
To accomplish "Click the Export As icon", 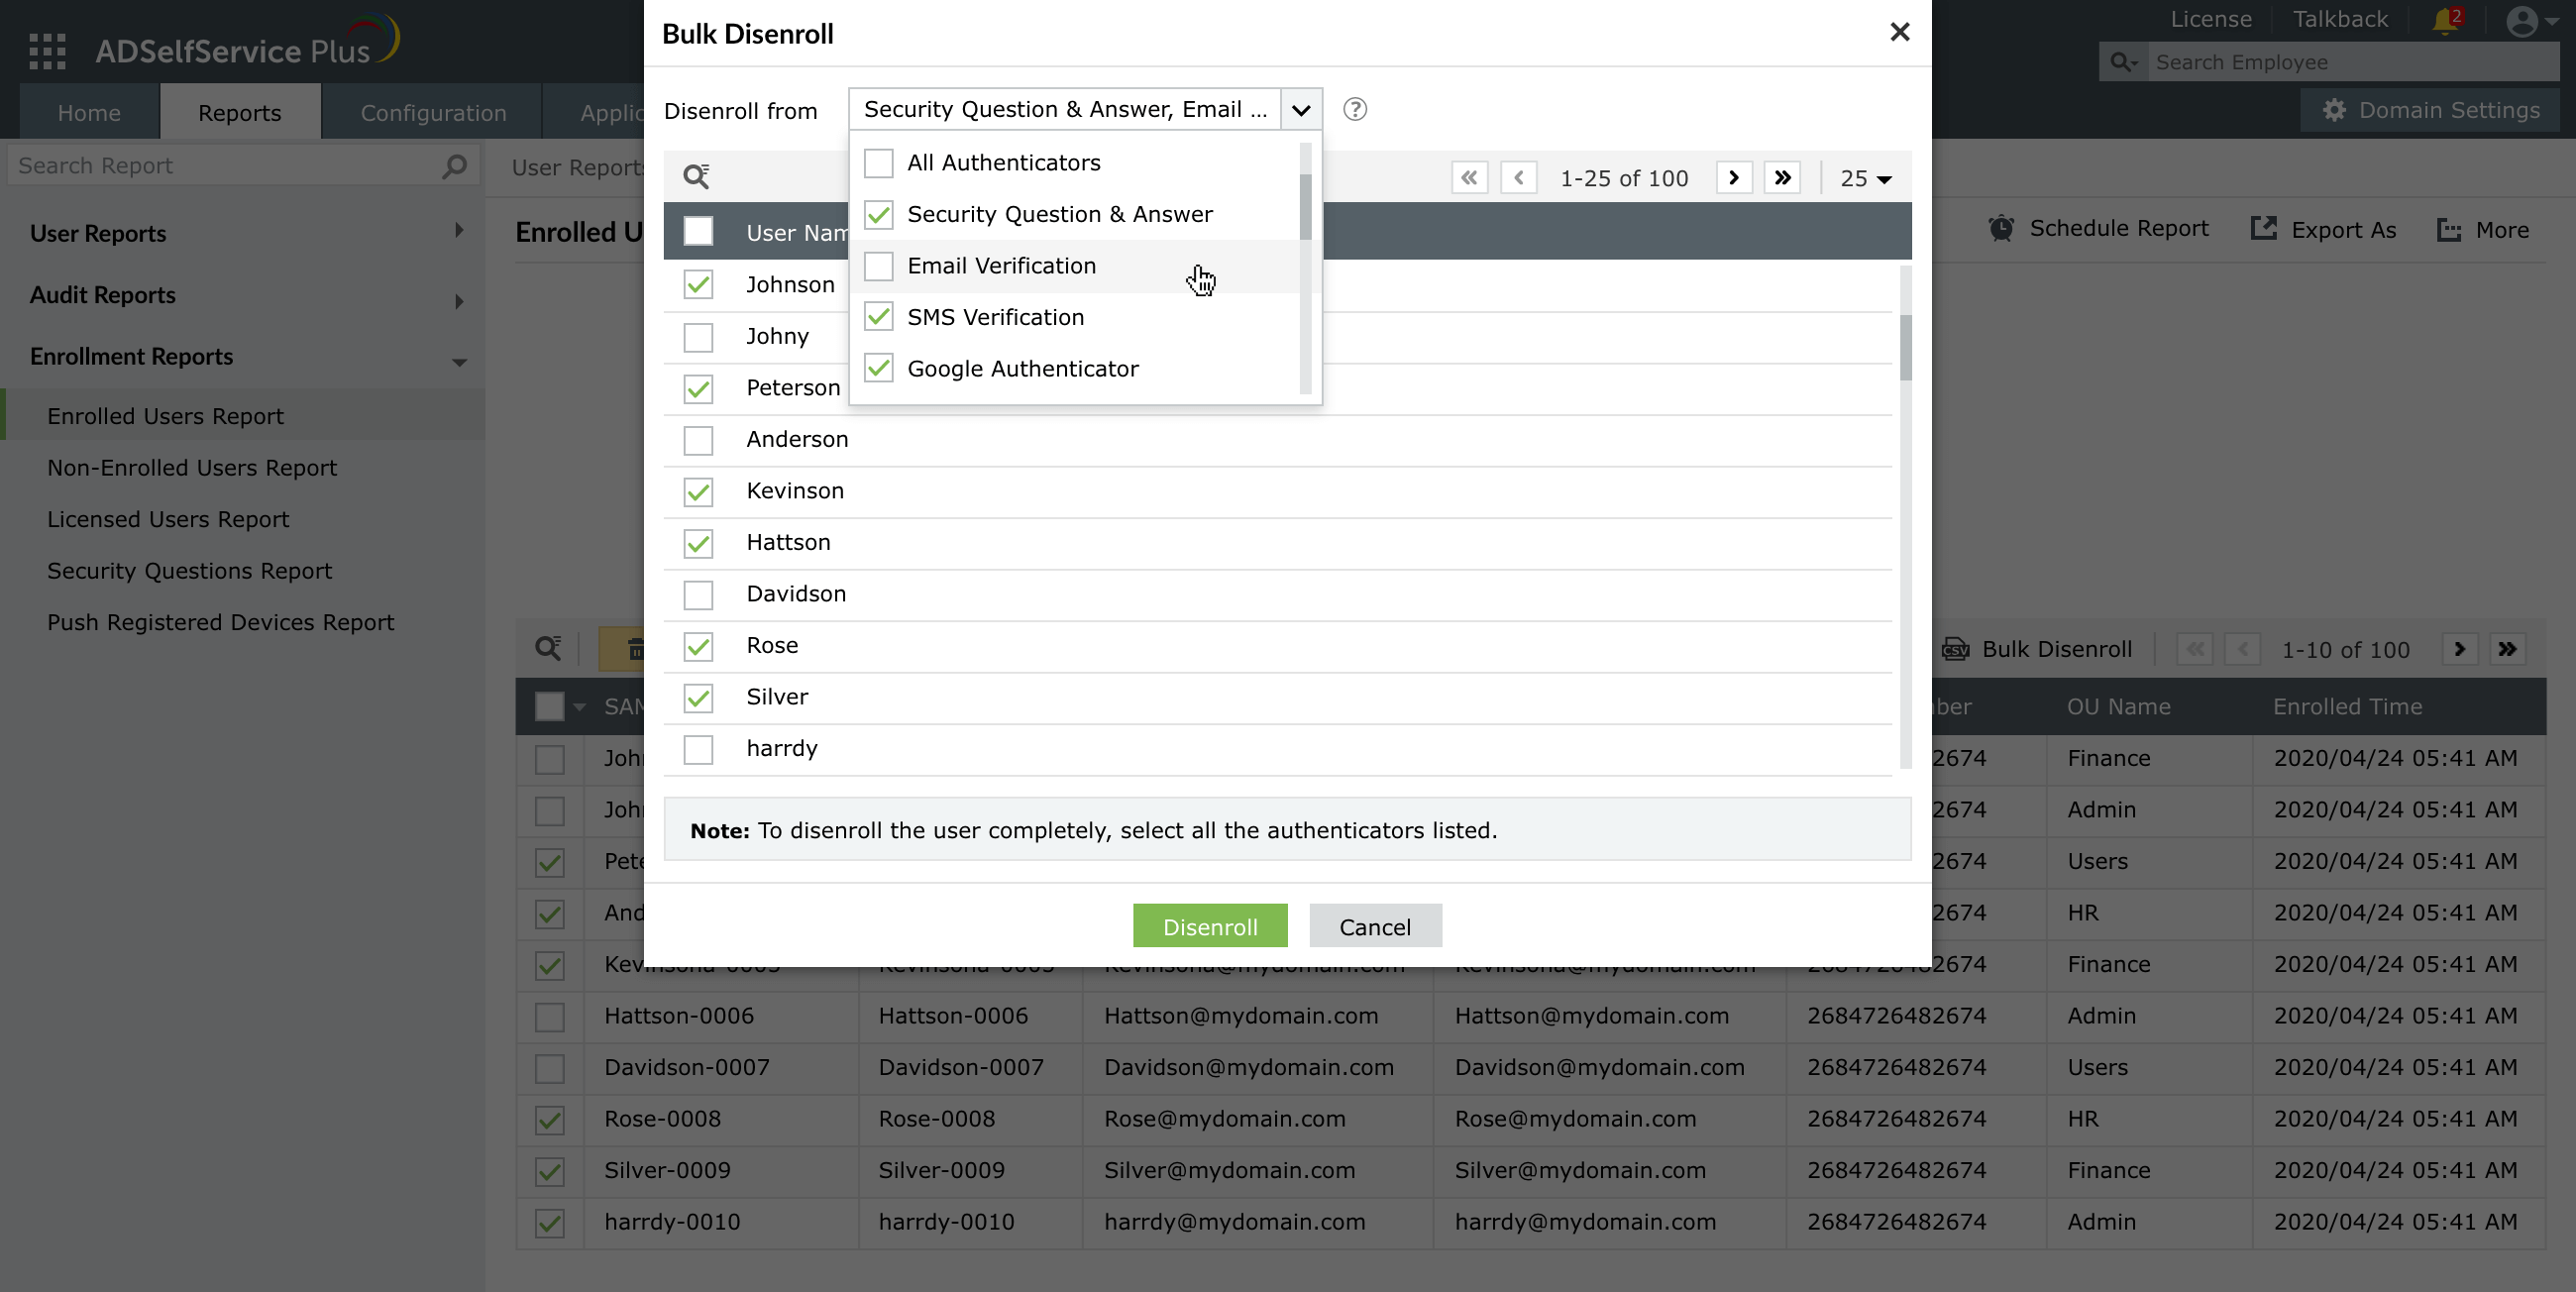I will 2263,229.
